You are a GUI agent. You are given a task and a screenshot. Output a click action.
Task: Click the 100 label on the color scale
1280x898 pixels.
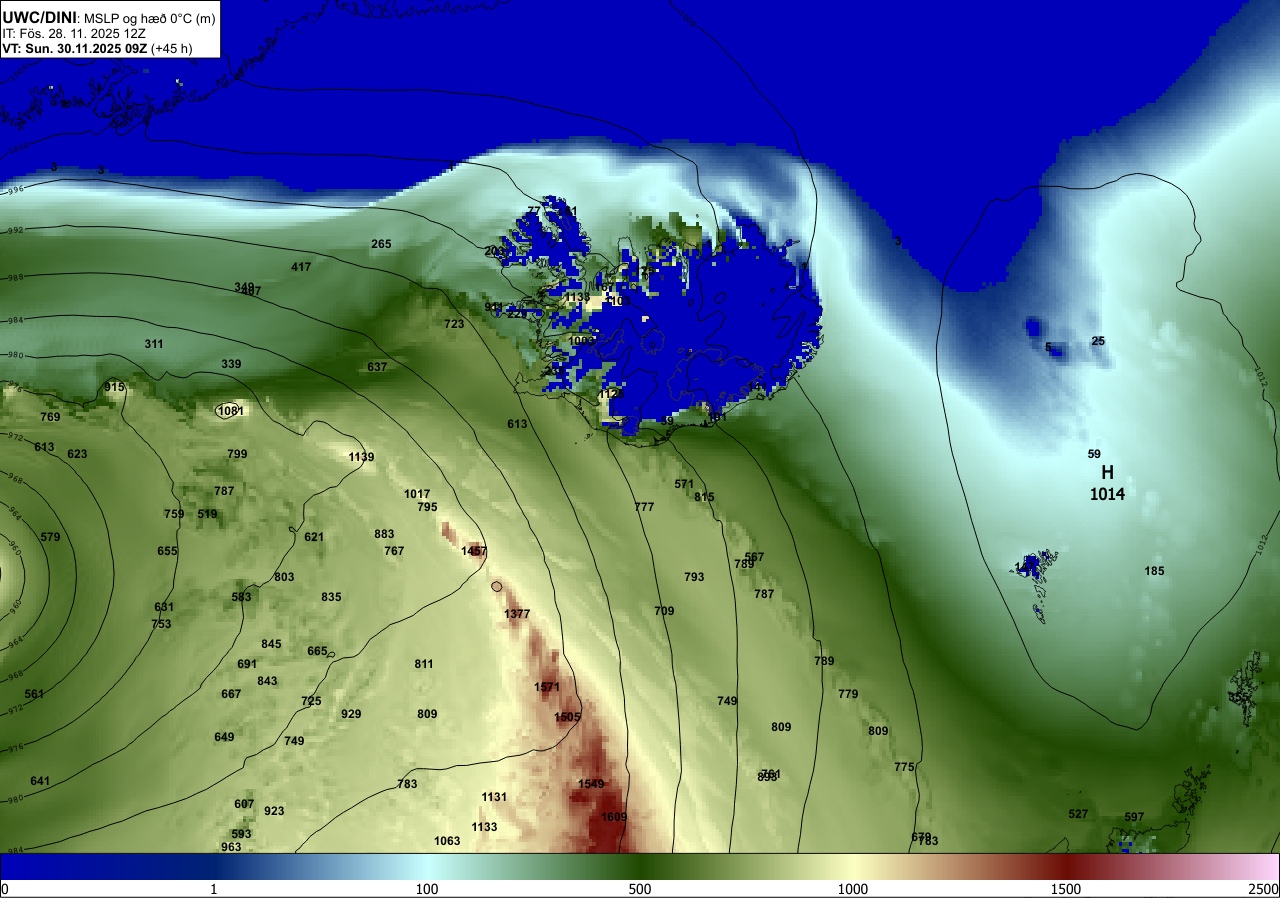pos(427,889)
